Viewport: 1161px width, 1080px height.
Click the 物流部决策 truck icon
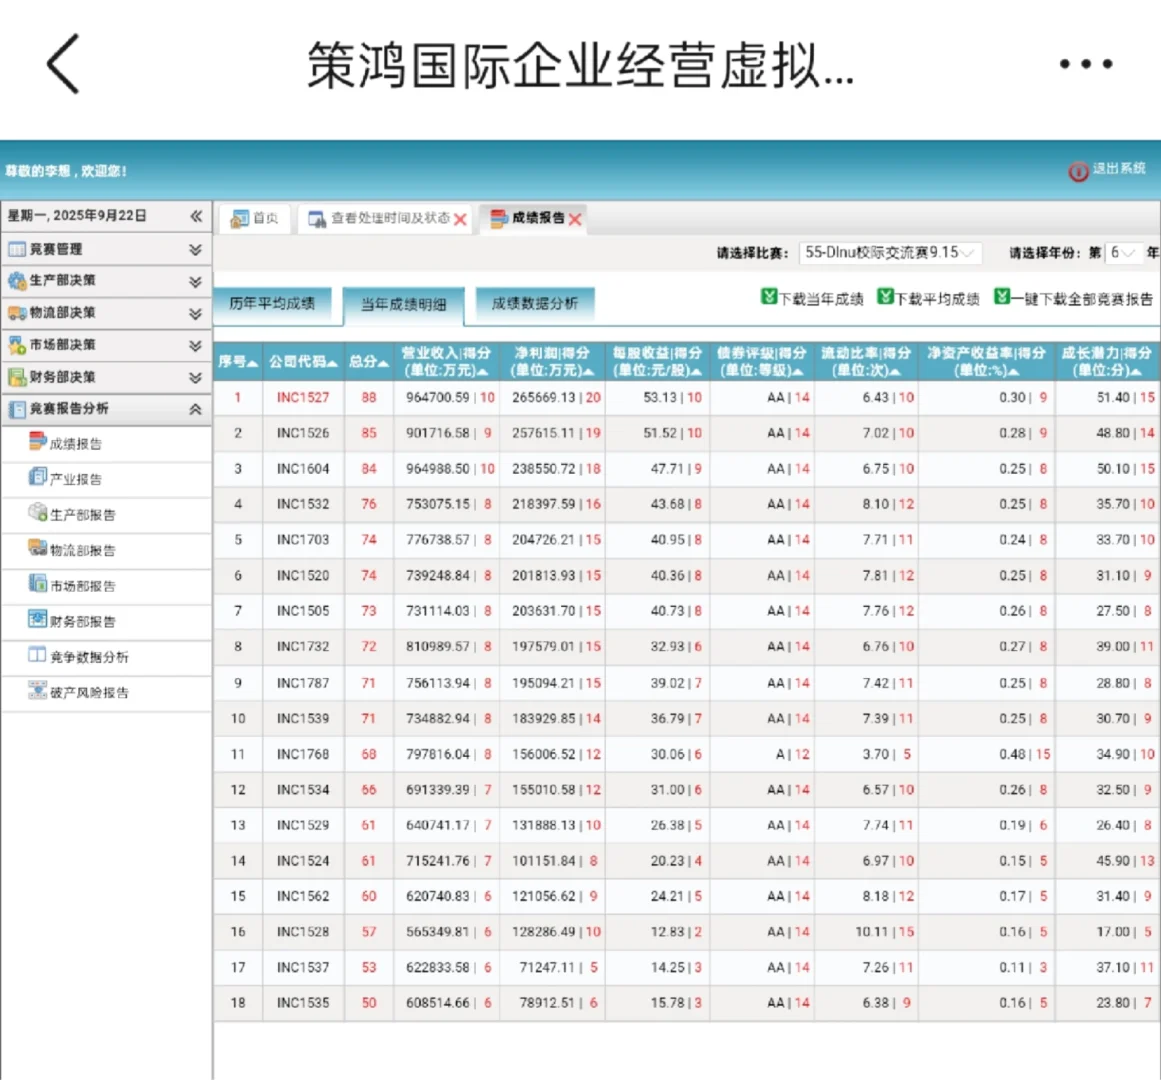pos(16,313)
